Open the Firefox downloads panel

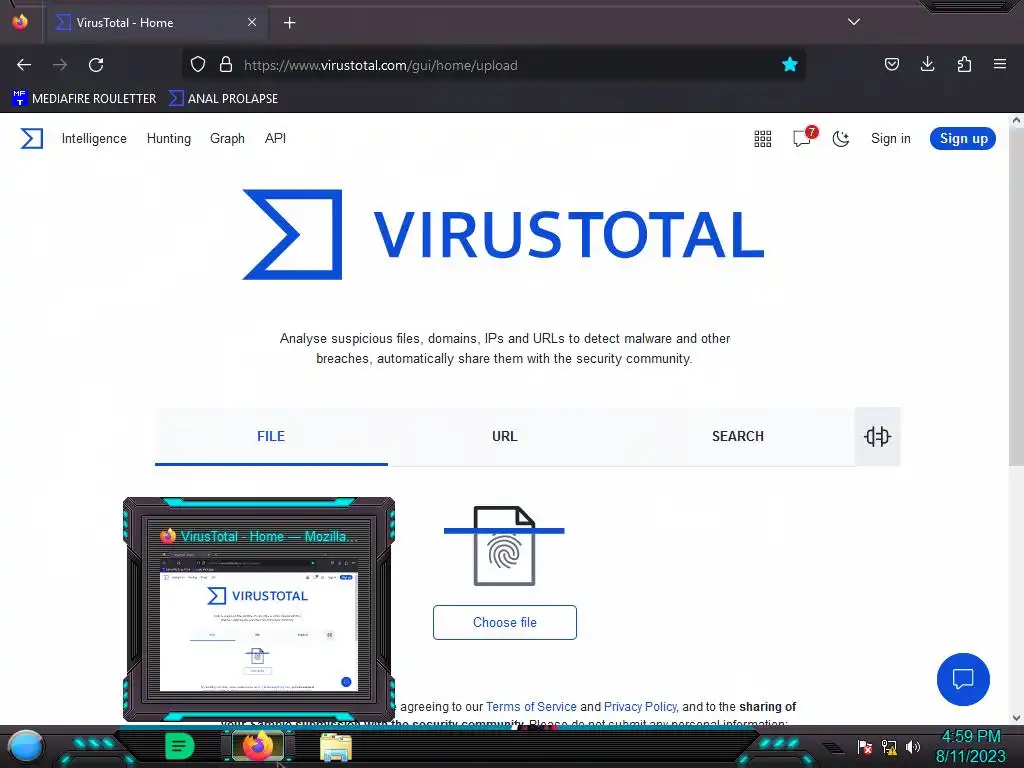coord(927,64)
